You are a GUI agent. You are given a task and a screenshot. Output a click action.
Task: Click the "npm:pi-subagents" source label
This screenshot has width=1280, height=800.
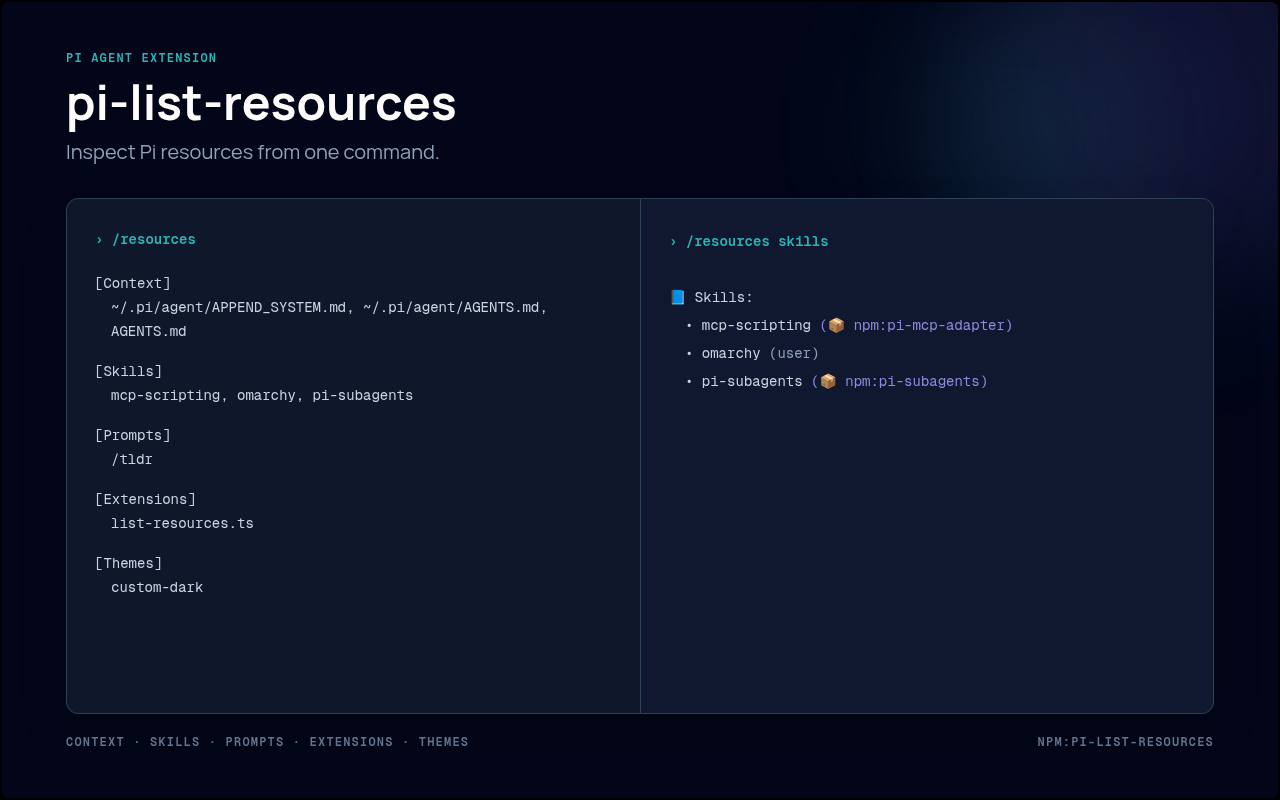(912, 382)
